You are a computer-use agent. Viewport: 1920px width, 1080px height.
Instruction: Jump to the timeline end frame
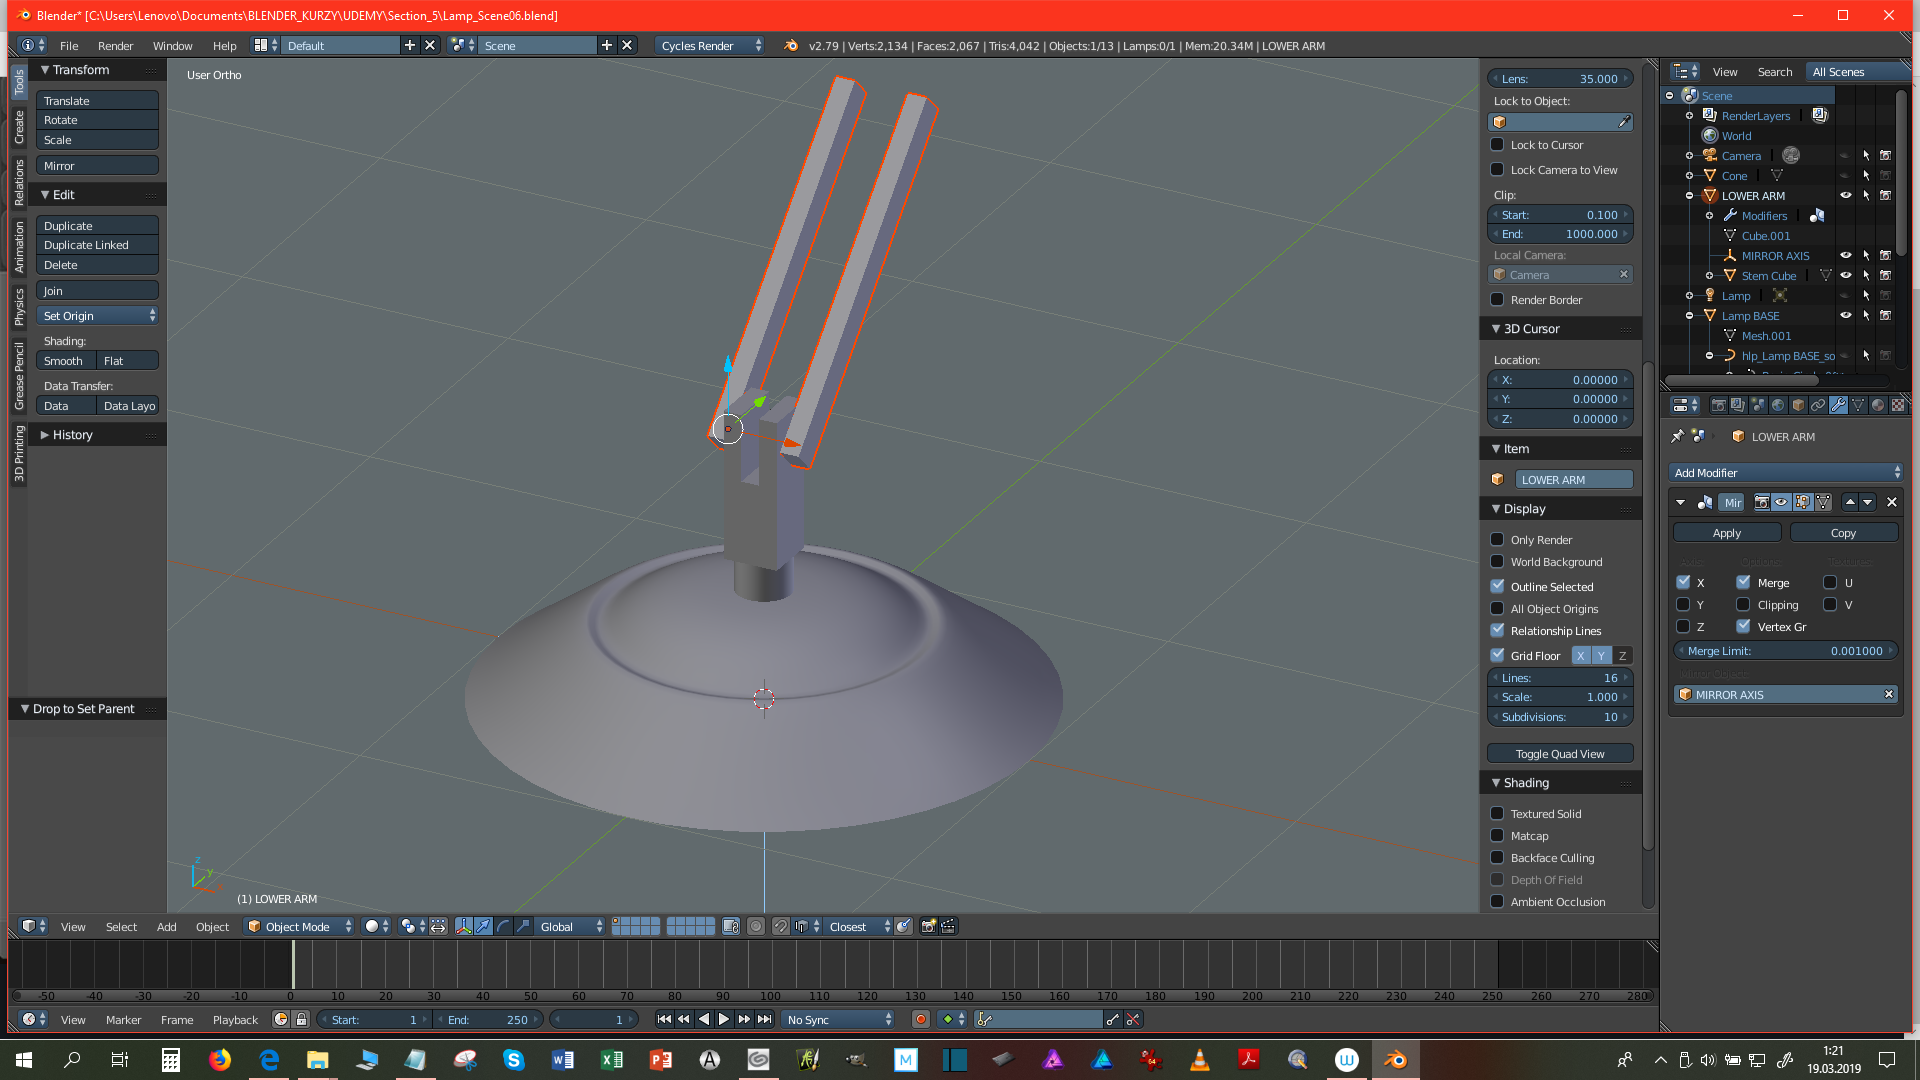pos(764,1019)
